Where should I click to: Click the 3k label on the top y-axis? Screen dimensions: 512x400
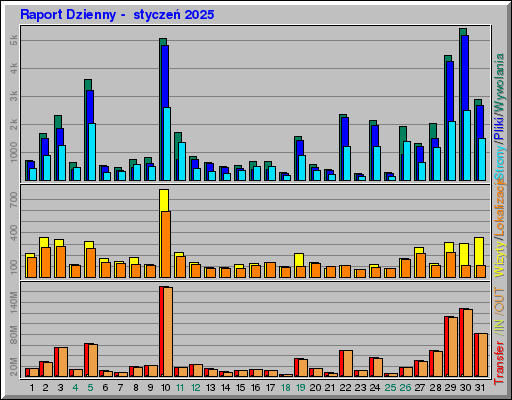tap(14, 97)
